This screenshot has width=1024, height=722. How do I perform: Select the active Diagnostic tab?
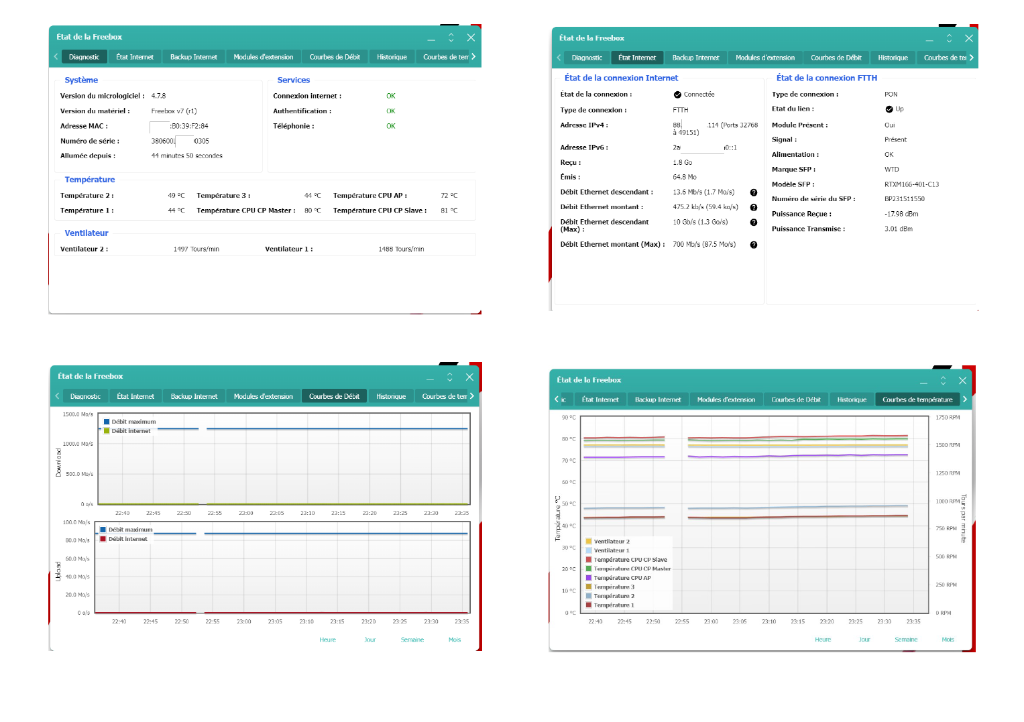[84, 57]
